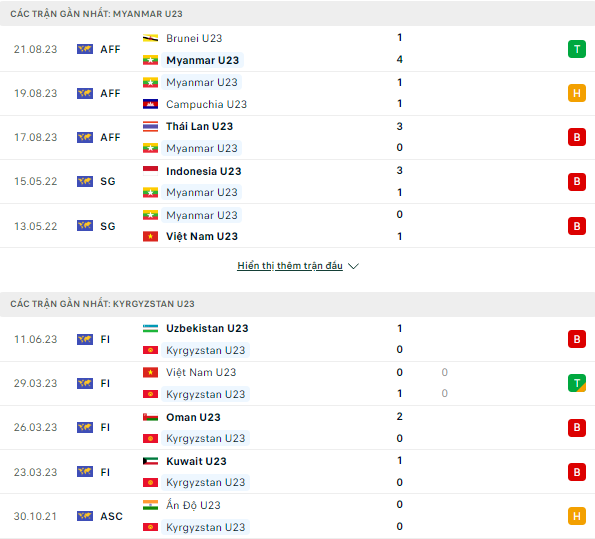Click the highlighted Myanmar U23 name versus Brunei
595x539 pixels.
(203, 60)
